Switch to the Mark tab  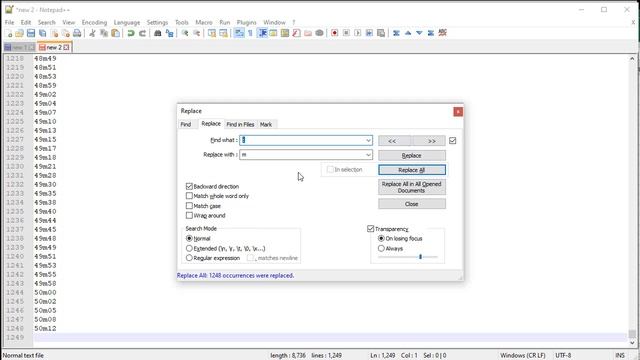(x=266, y=124)
